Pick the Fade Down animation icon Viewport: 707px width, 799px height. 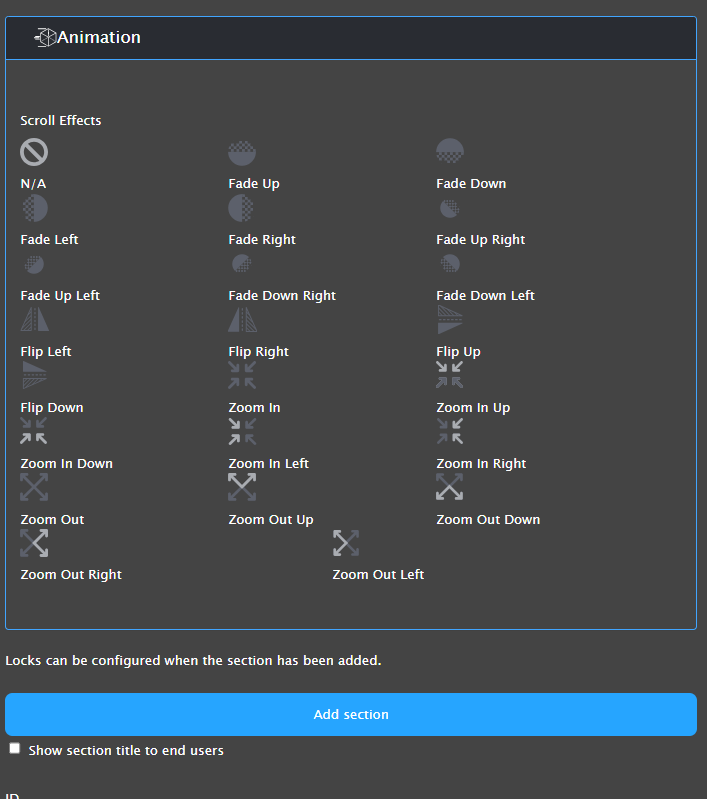(450, 152)
